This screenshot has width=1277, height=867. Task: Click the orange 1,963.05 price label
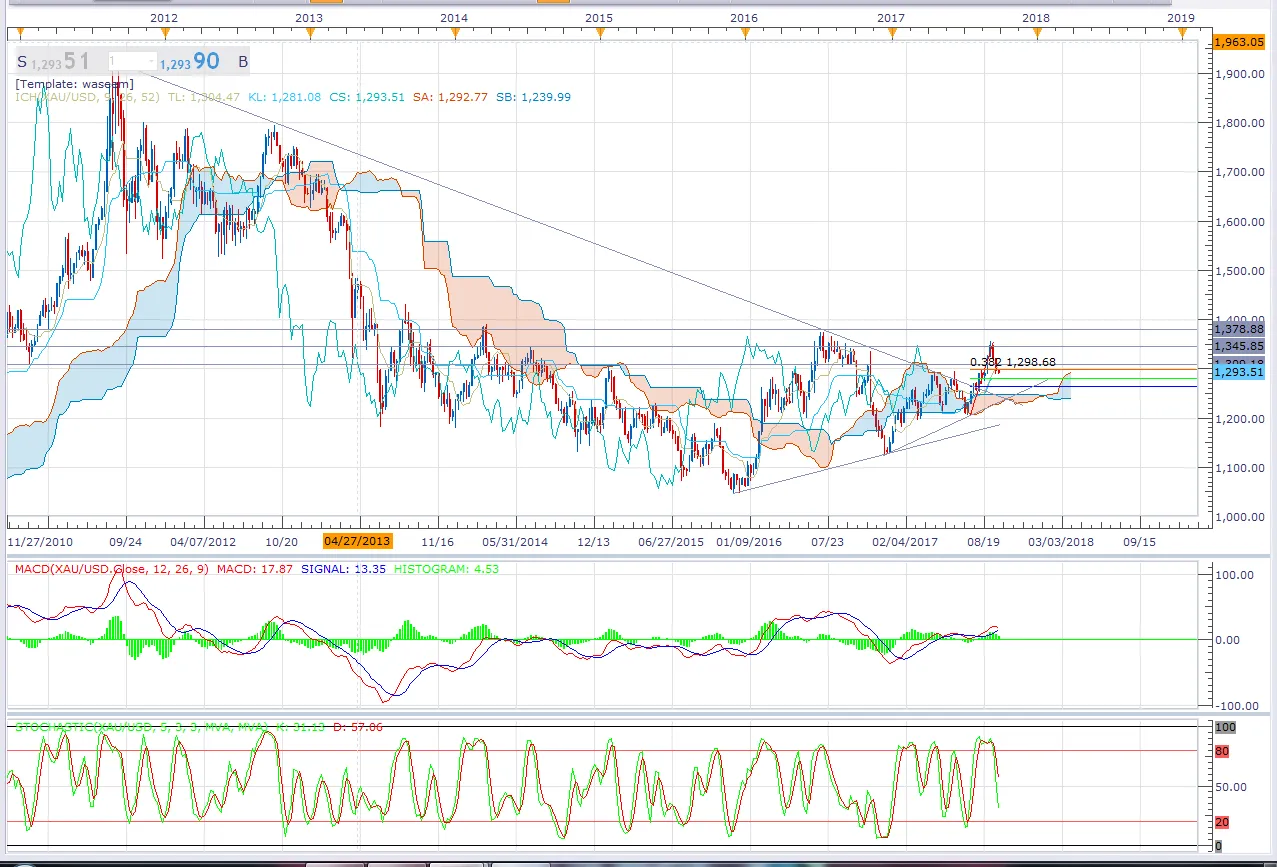click(x=1237, y=42)
